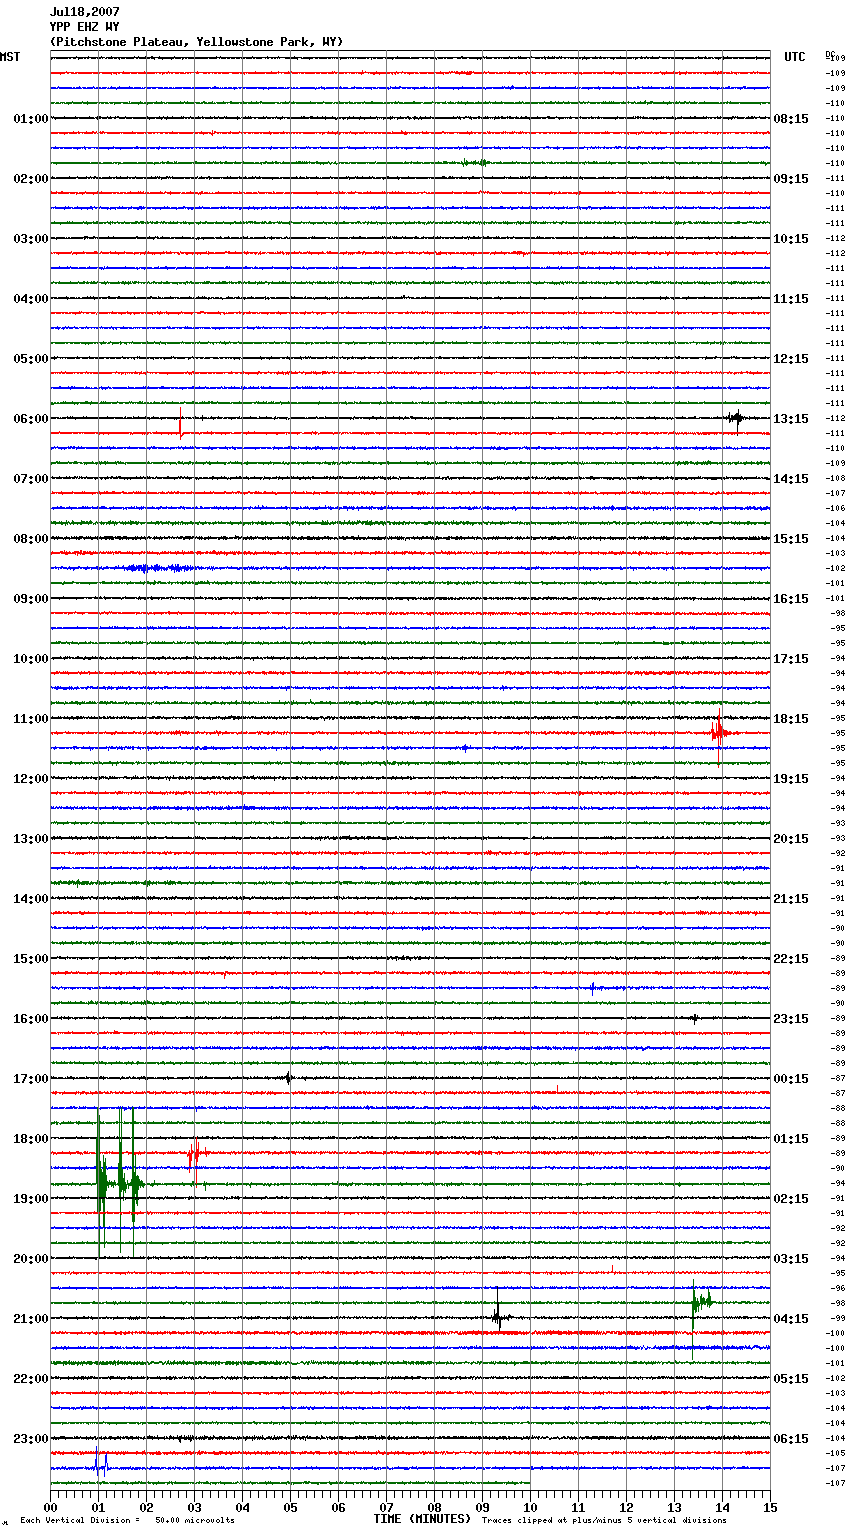
Task: Click the 17:15 UTC time label
Action: pos(791,659)
